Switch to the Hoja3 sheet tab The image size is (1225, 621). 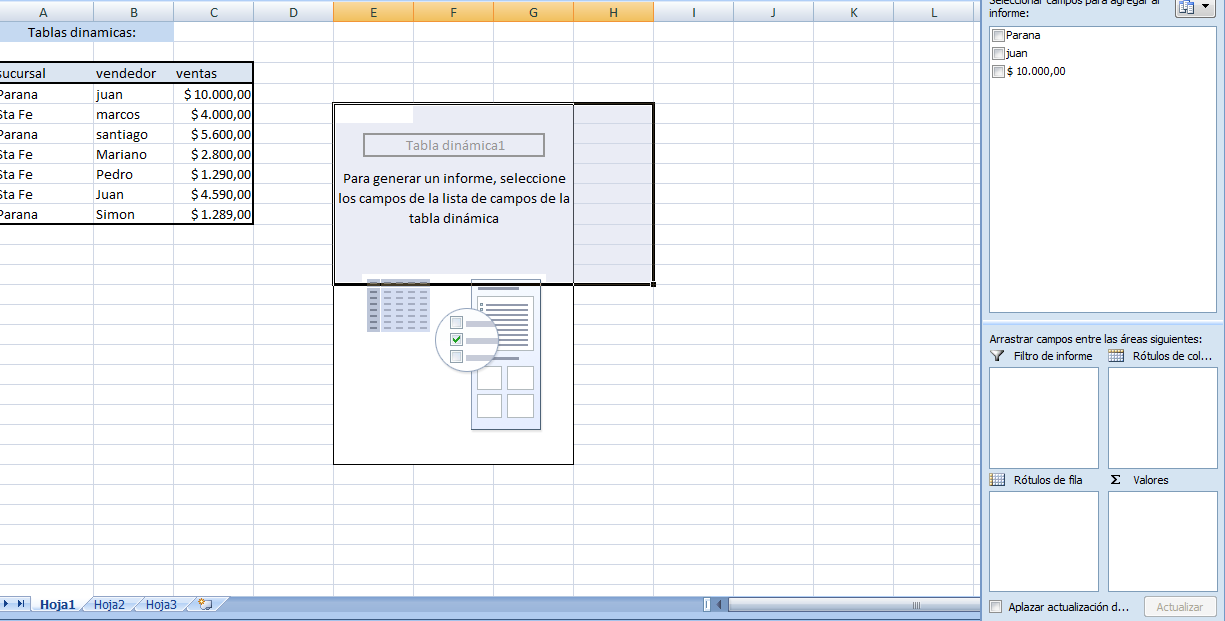point(161,604)
